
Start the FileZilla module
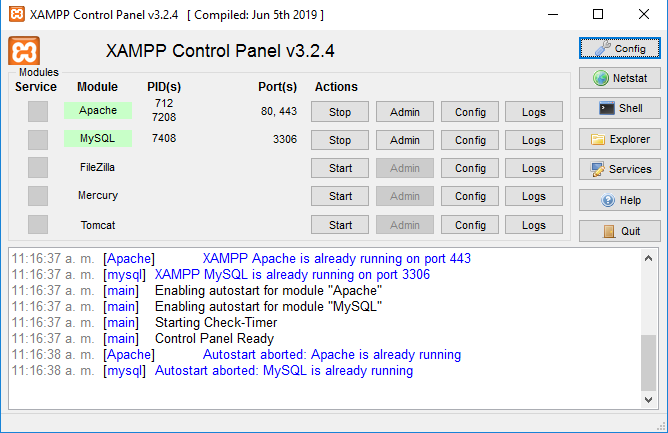pyautogui.click(x=340, y=168)
